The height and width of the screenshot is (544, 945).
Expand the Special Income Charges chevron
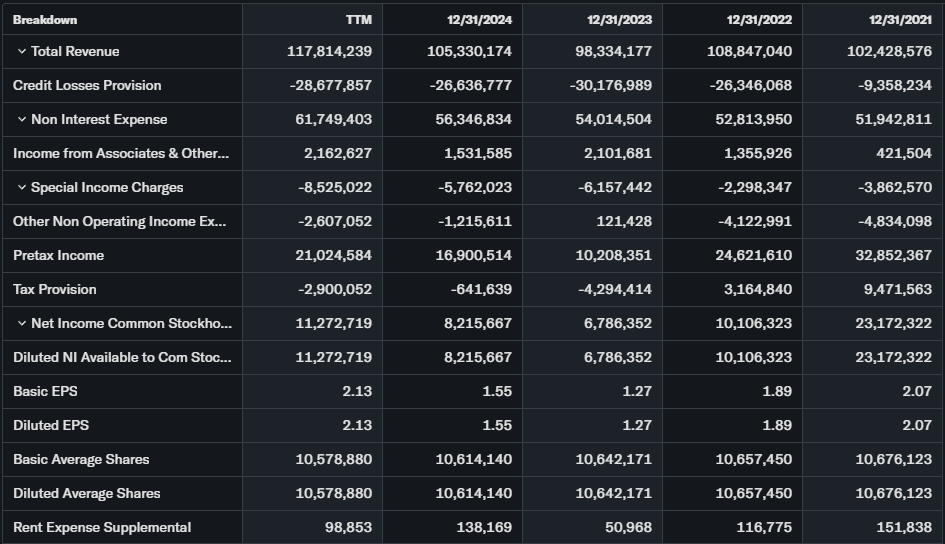21,188
